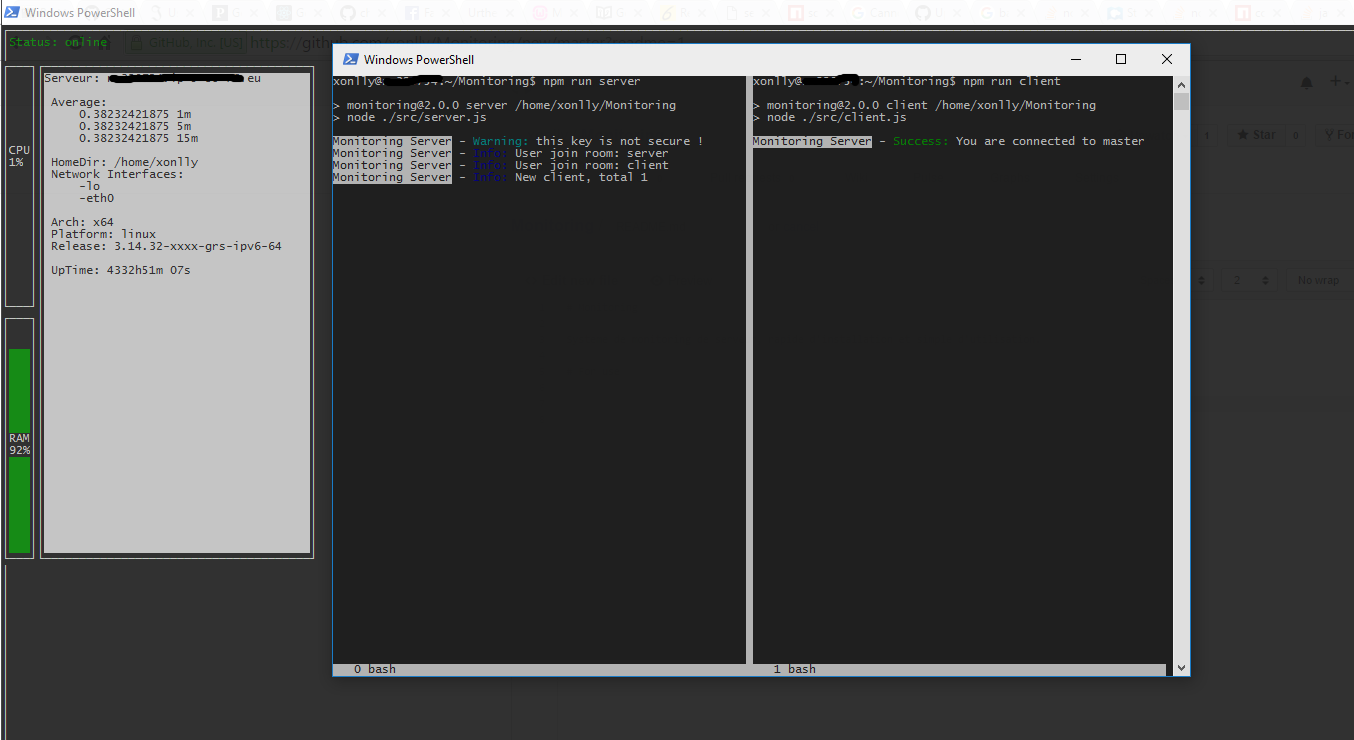Click the 'HomeDir: /home/xonlly' line
This screenshot has width=1354, height=740.
(125, 162)
